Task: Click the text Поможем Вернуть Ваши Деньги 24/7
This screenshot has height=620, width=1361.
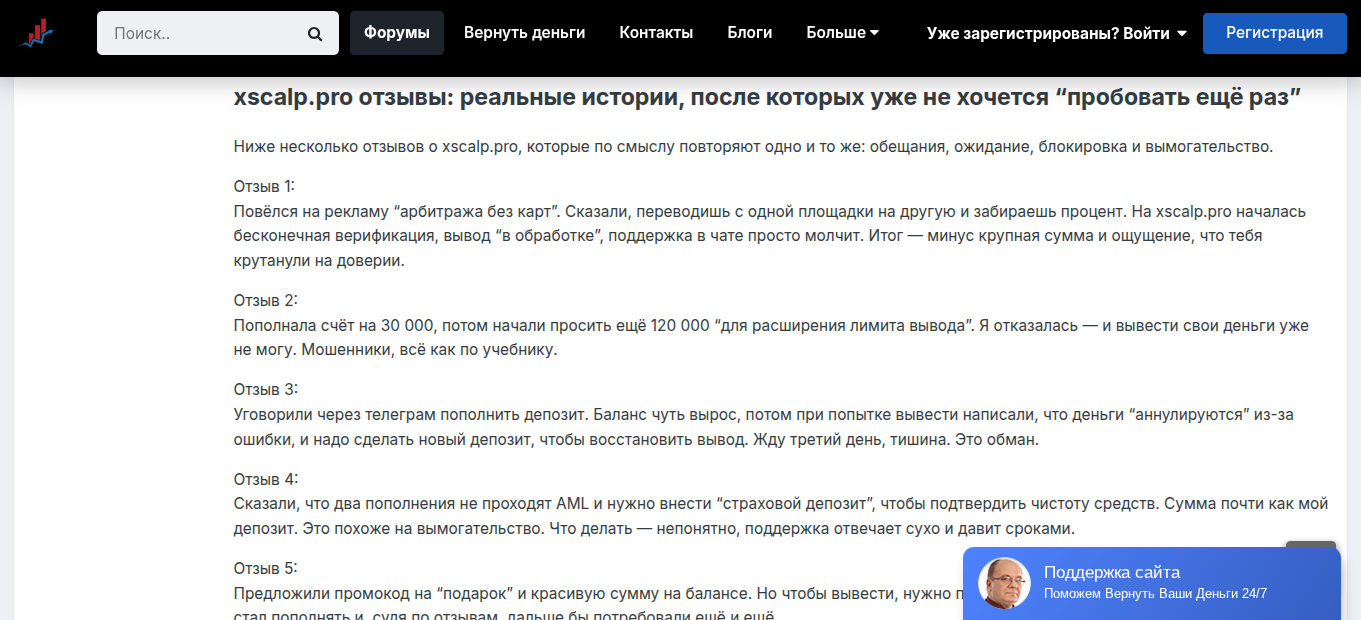Action: click(x=1155, y=594)
